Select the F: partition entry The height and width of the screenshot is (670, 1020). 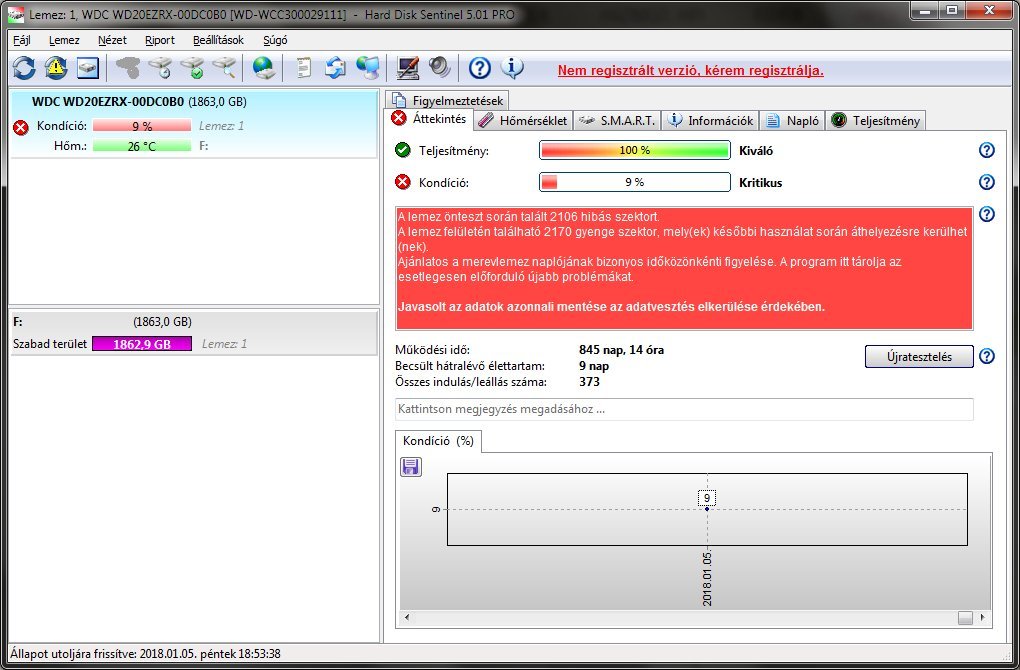(x=194, y=332)
